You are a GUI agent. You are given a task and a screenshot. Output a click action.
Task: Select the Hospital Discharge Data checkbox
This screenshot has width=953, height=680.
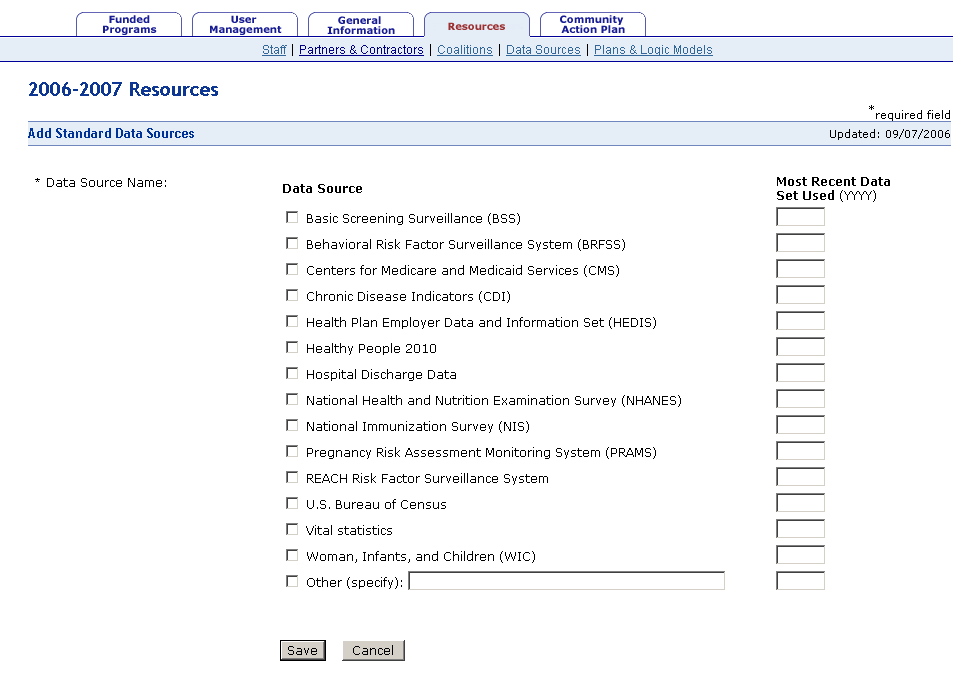coord(292,373)
